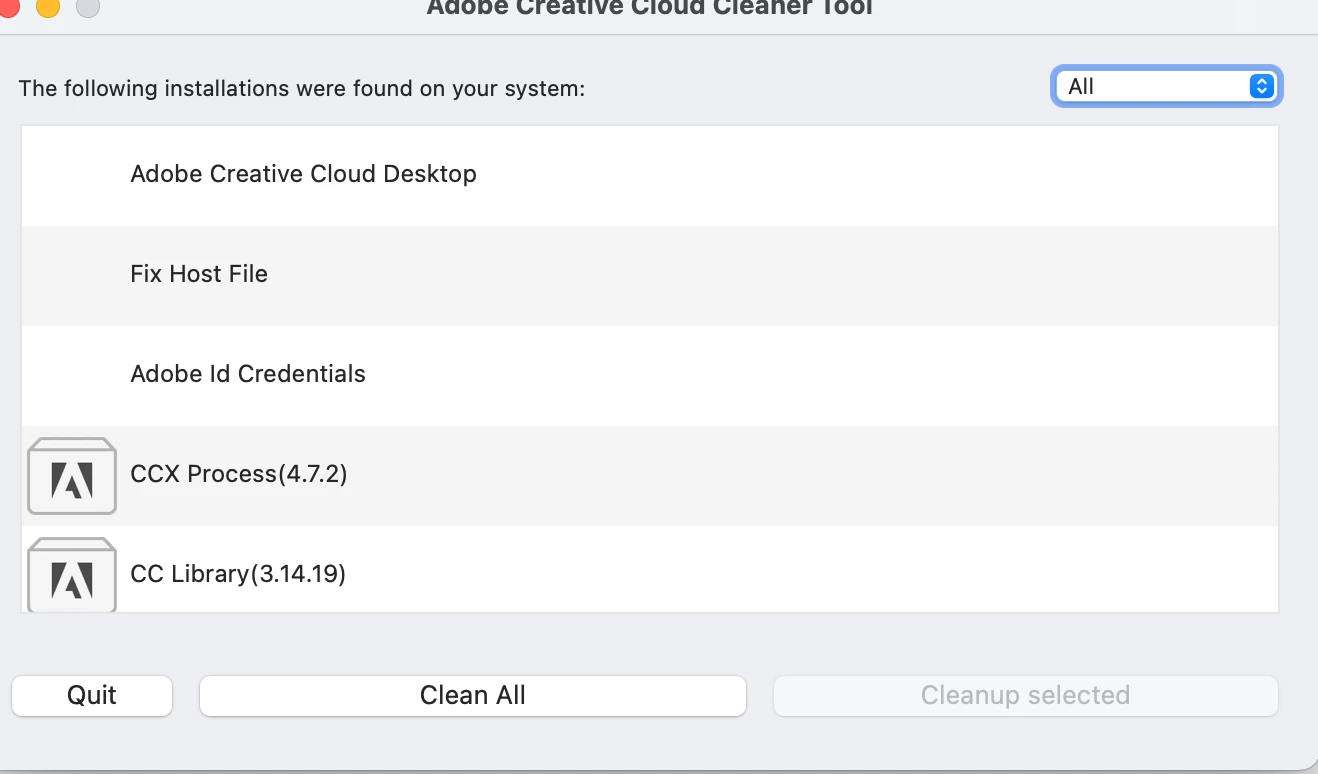Select the Adobe Id Credentials entry
This screenshot has height=774, width=1318.
248,374
